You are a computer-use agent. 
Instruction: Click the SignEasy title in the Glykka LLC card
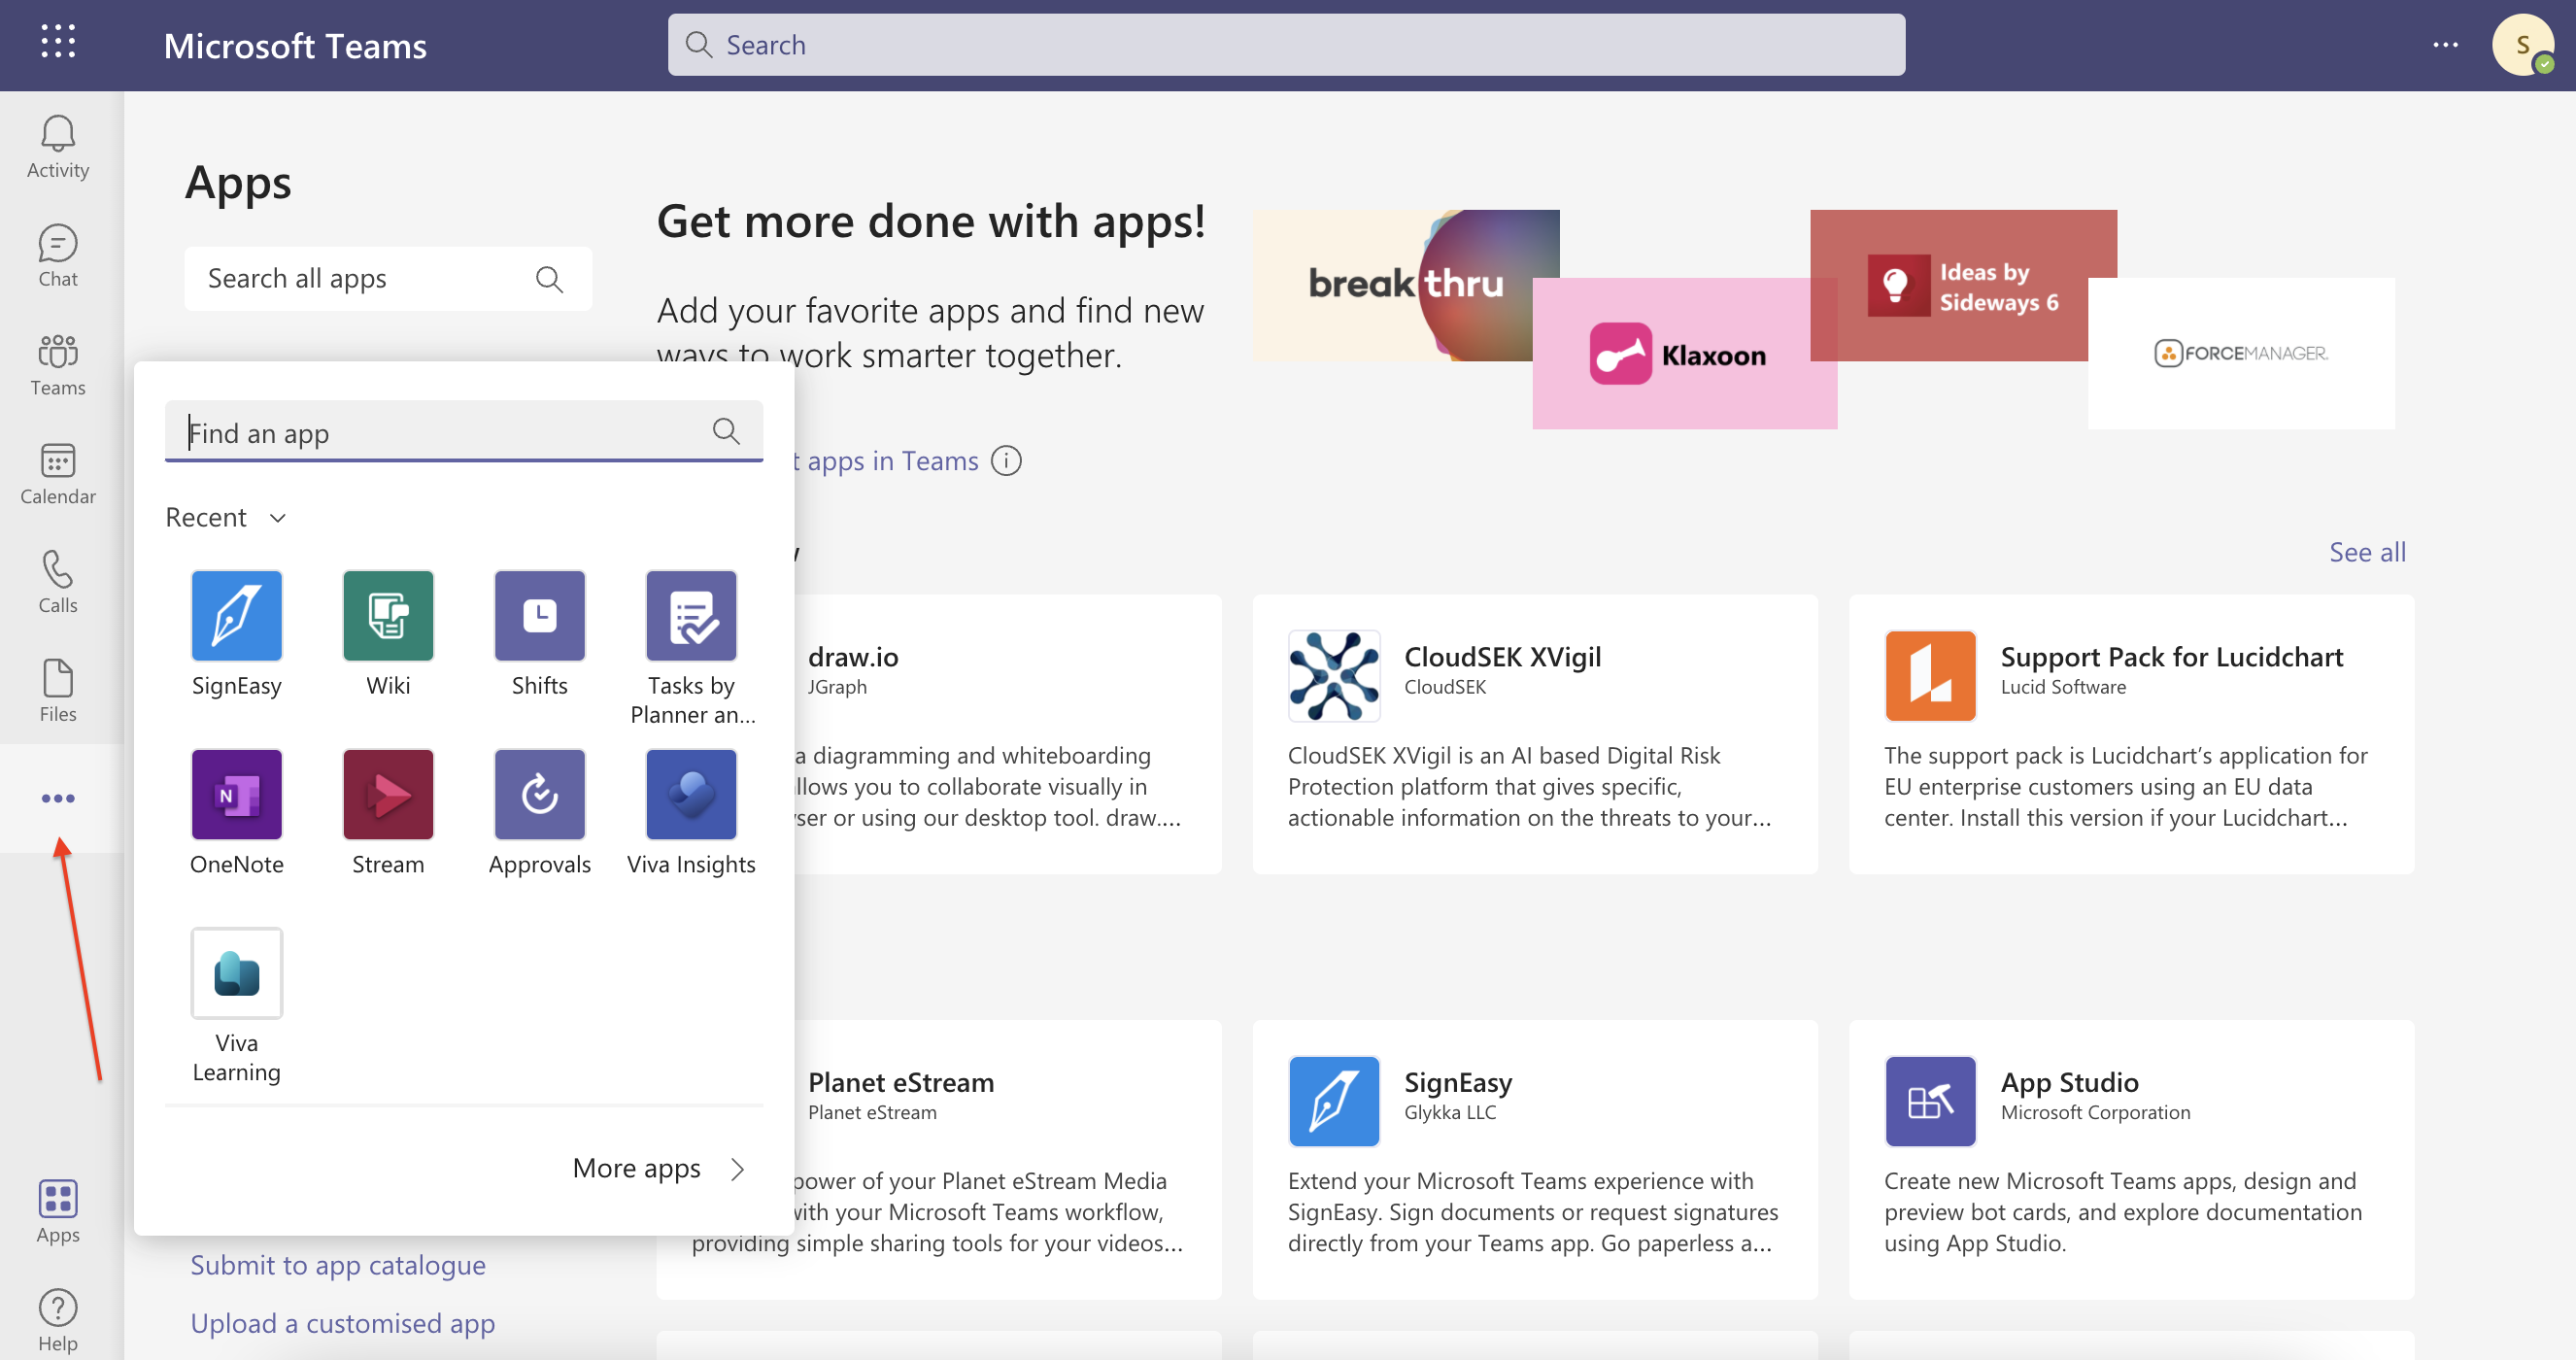(x=1457, y=1082)
